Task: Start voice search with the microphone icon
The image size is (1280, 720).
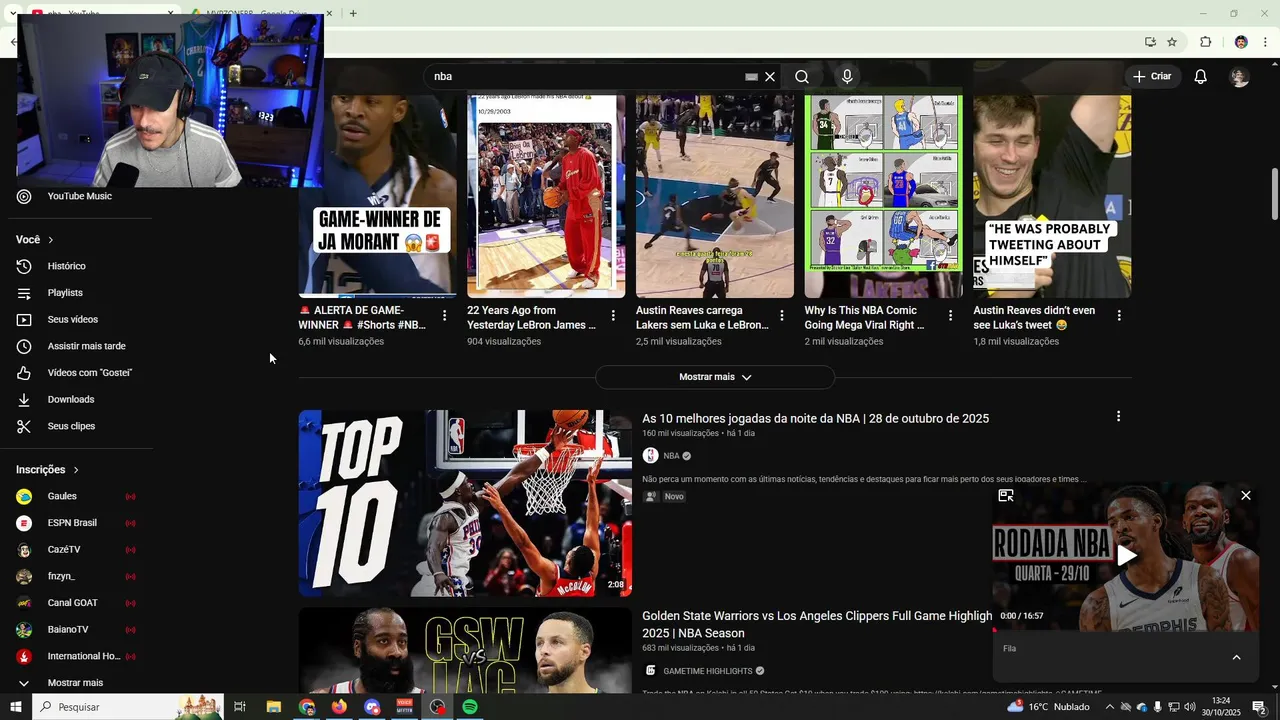Action: 847,77
